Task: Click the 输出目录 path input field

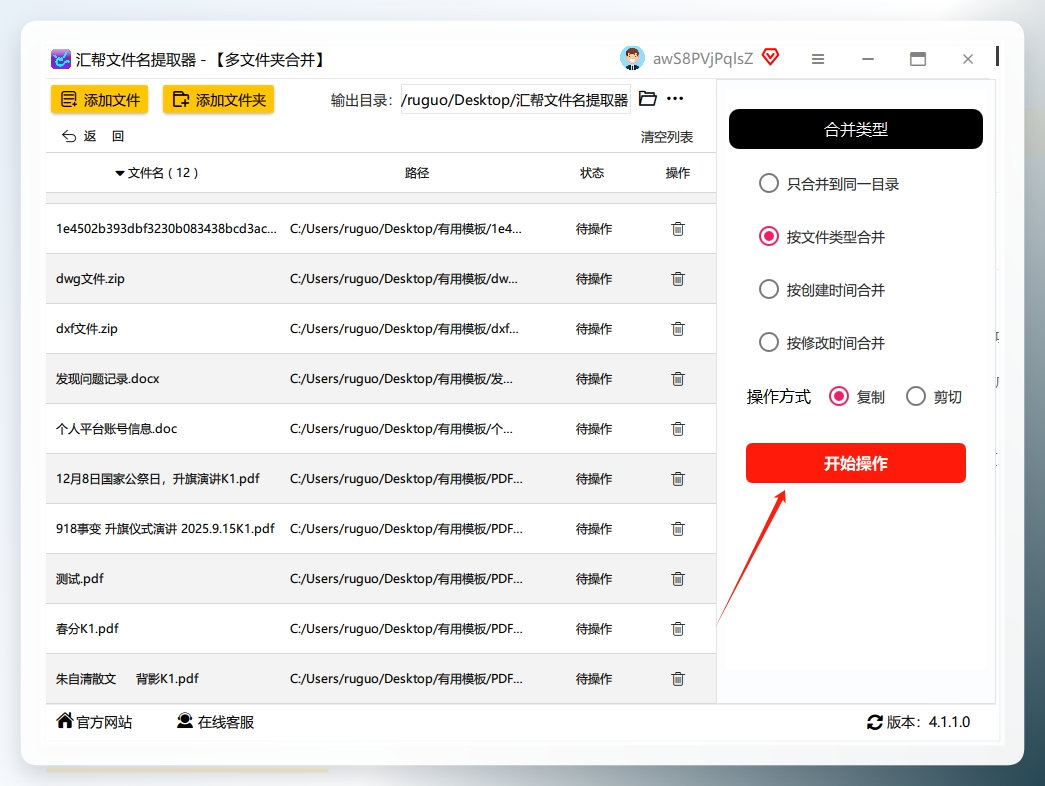Action: pos(515,99)
